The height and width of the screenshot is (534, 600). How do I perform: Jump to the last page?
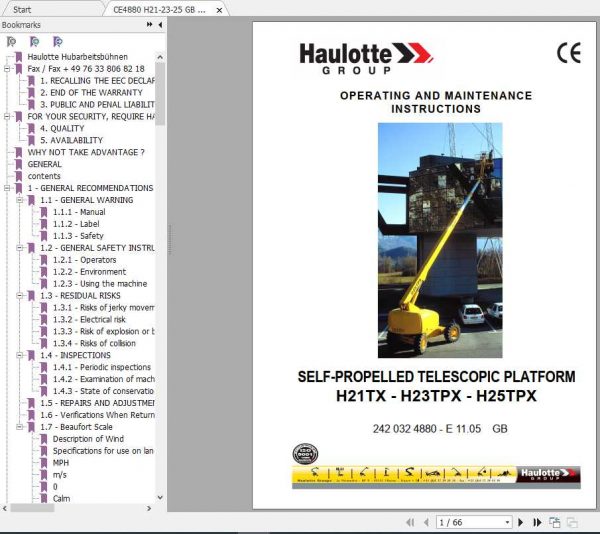tap(537, 522)
